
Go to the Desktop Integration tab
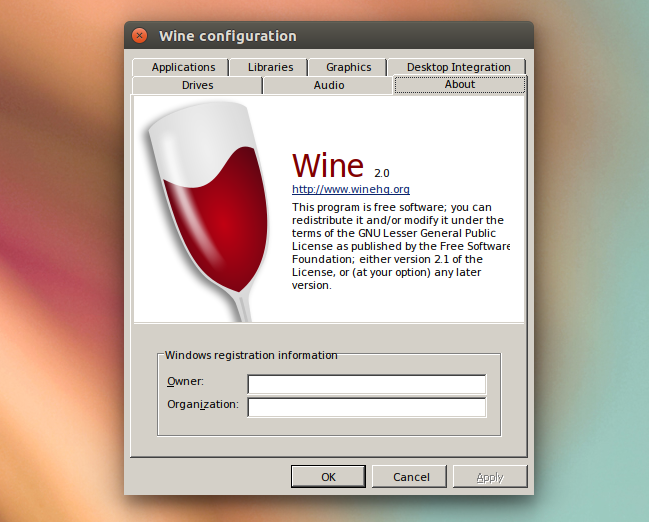coord(458,67)
